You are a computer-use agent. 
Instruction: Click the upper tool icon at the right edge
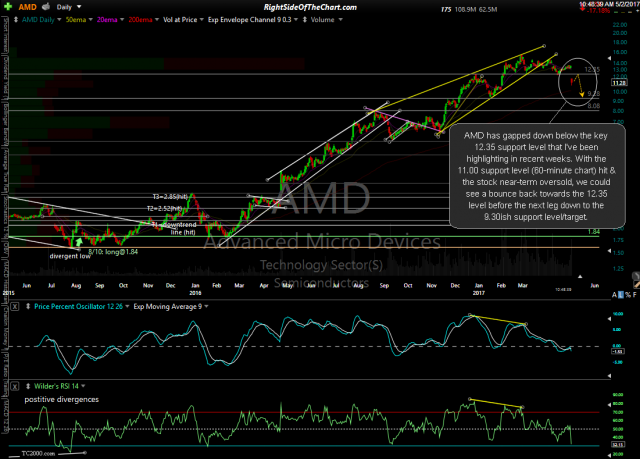pos(636,276)
